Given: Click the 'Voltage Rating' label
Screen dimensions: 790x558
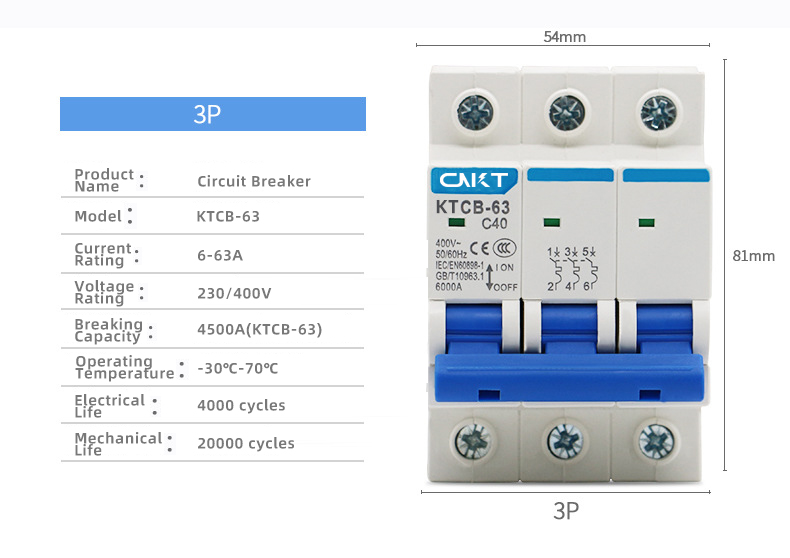Looking at the screenshot, I should (104, 292).
